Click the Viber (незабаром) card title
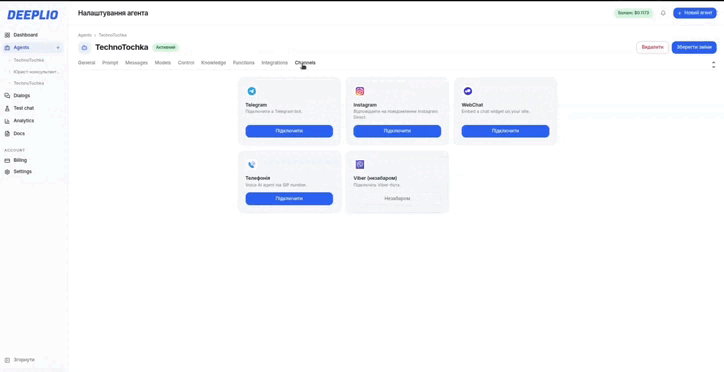The width and height of the screenshot is (724, 372). [375, 178]
